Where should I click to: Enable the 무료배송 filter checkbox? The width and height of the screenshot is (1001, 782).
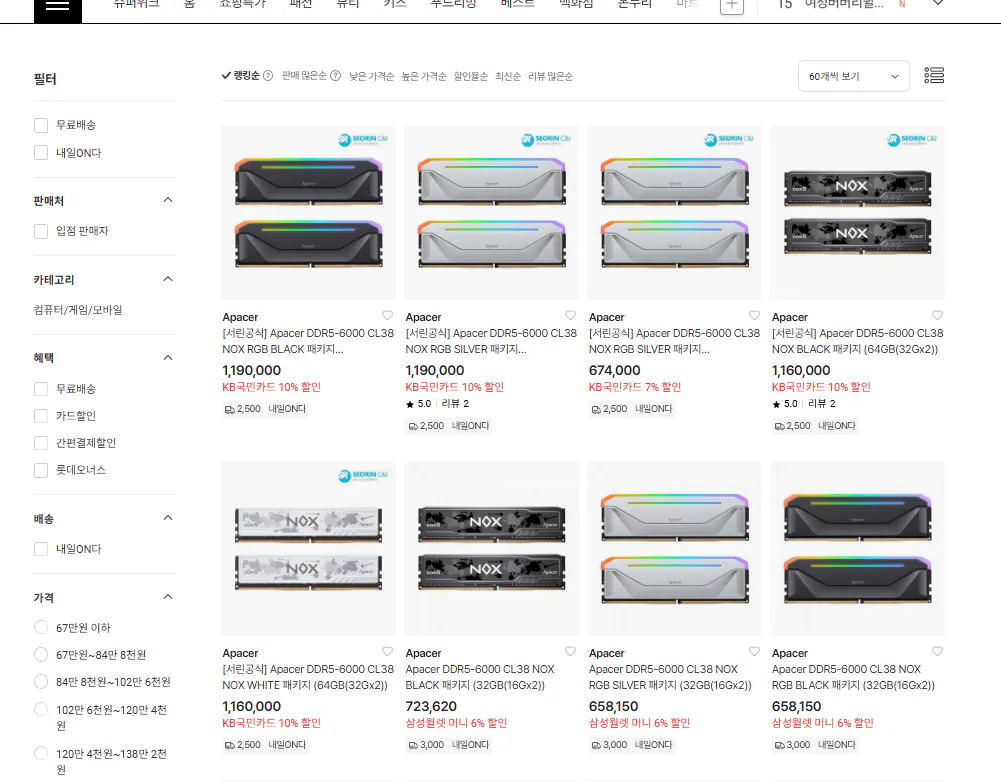(x=40, y=125)
